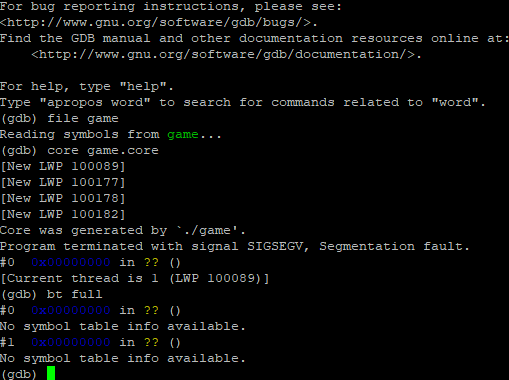
Task: Click the last 'No symbol table info available' line
Action: click(x=123, y=359)
